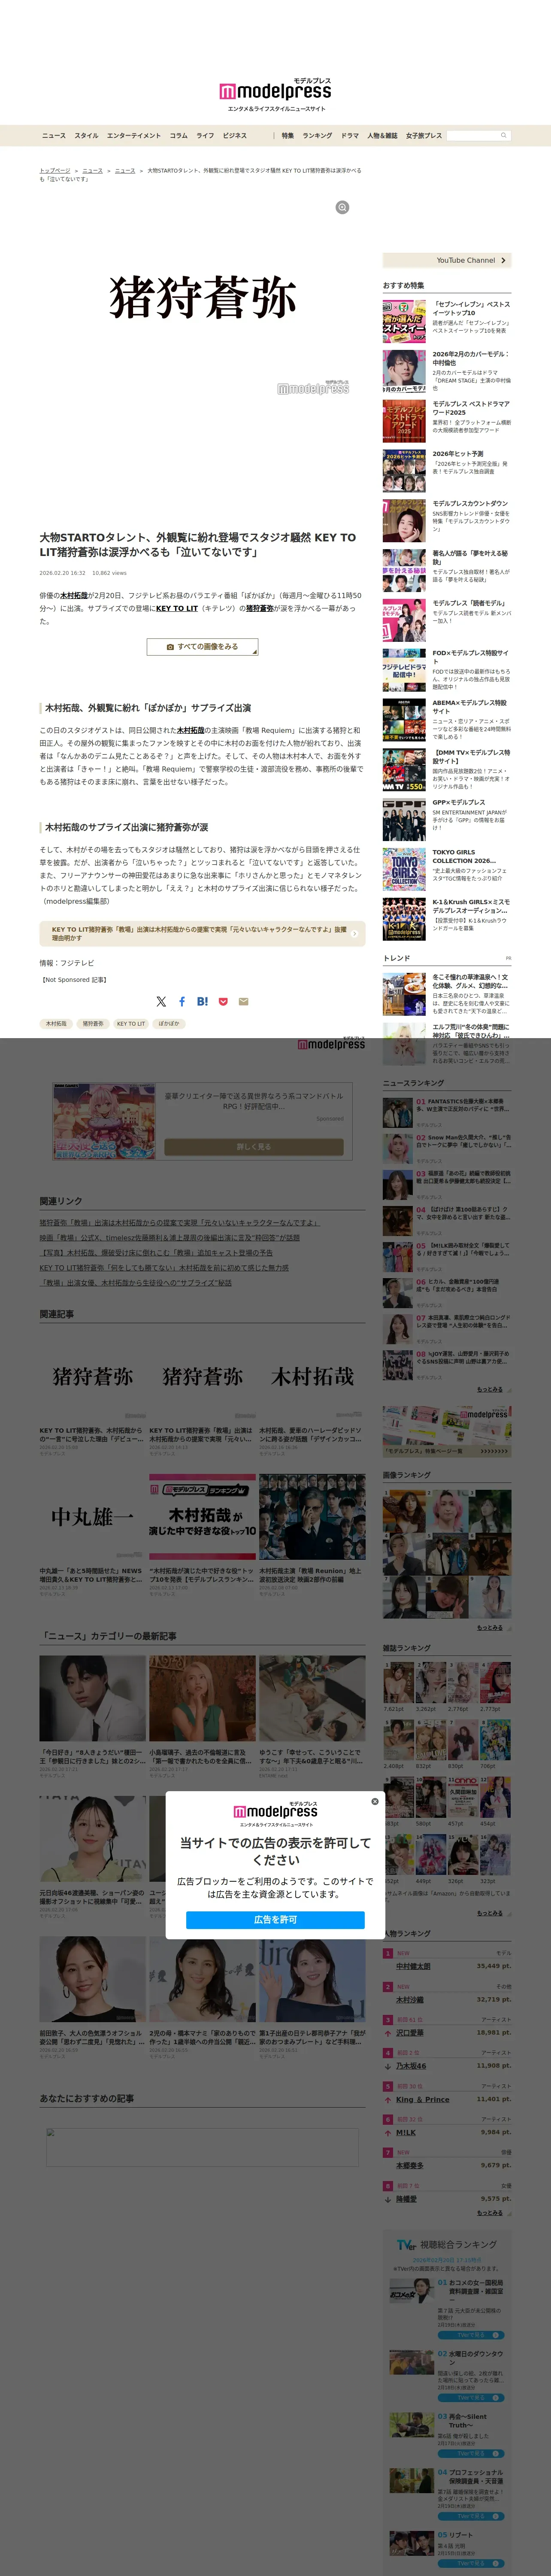Open K-1&Krush GIRLS audition item
The image size is (551, 2576).
coord(447,919)
